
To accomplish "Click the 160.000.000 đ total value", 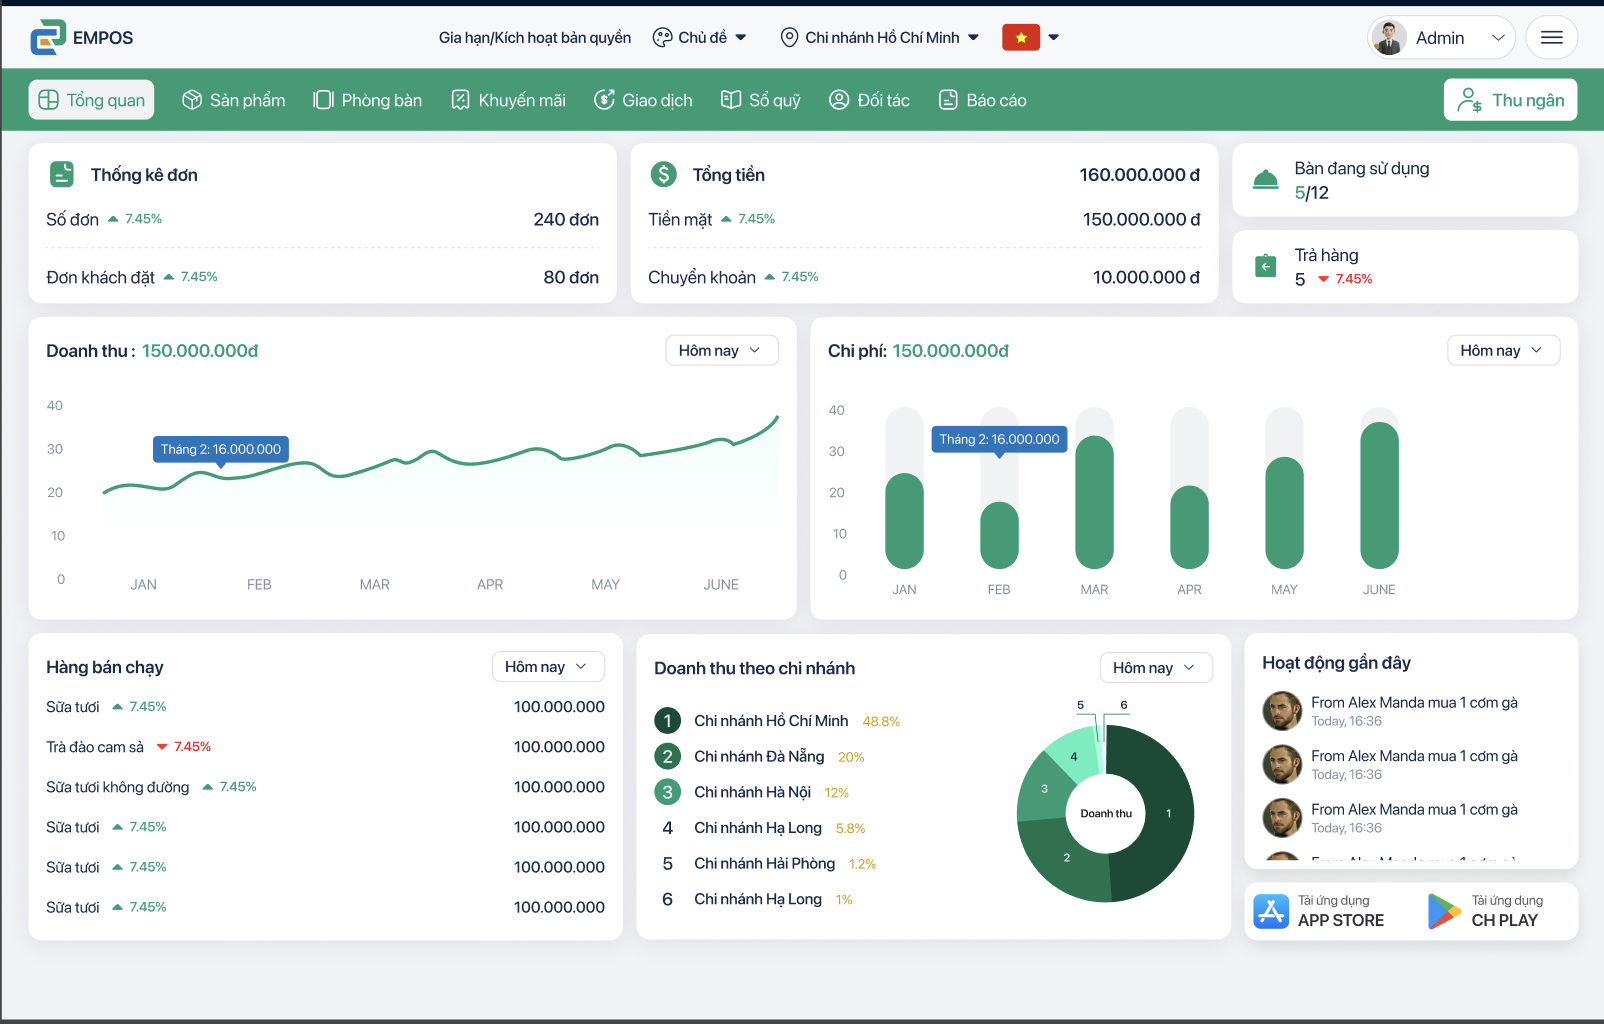I will [1140, 175].
